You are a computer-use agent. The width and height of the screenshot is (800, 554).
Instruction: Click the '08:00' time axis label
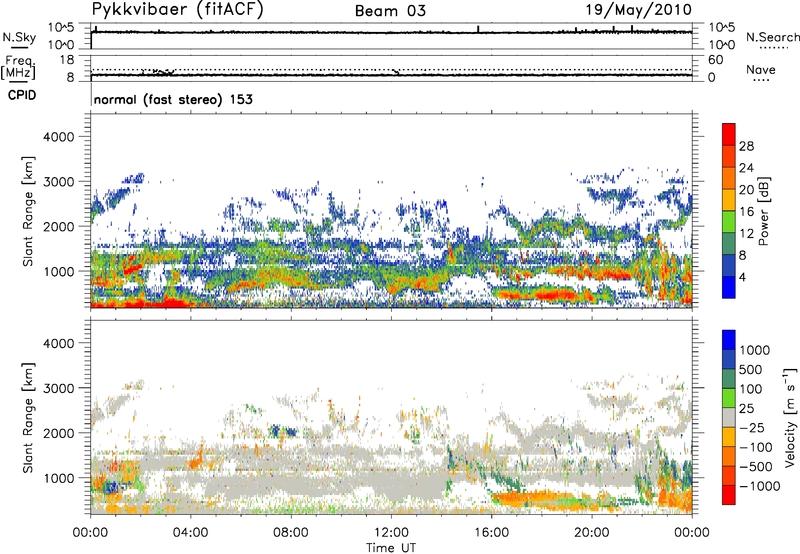pyautogui.click(x=291, y=533)
